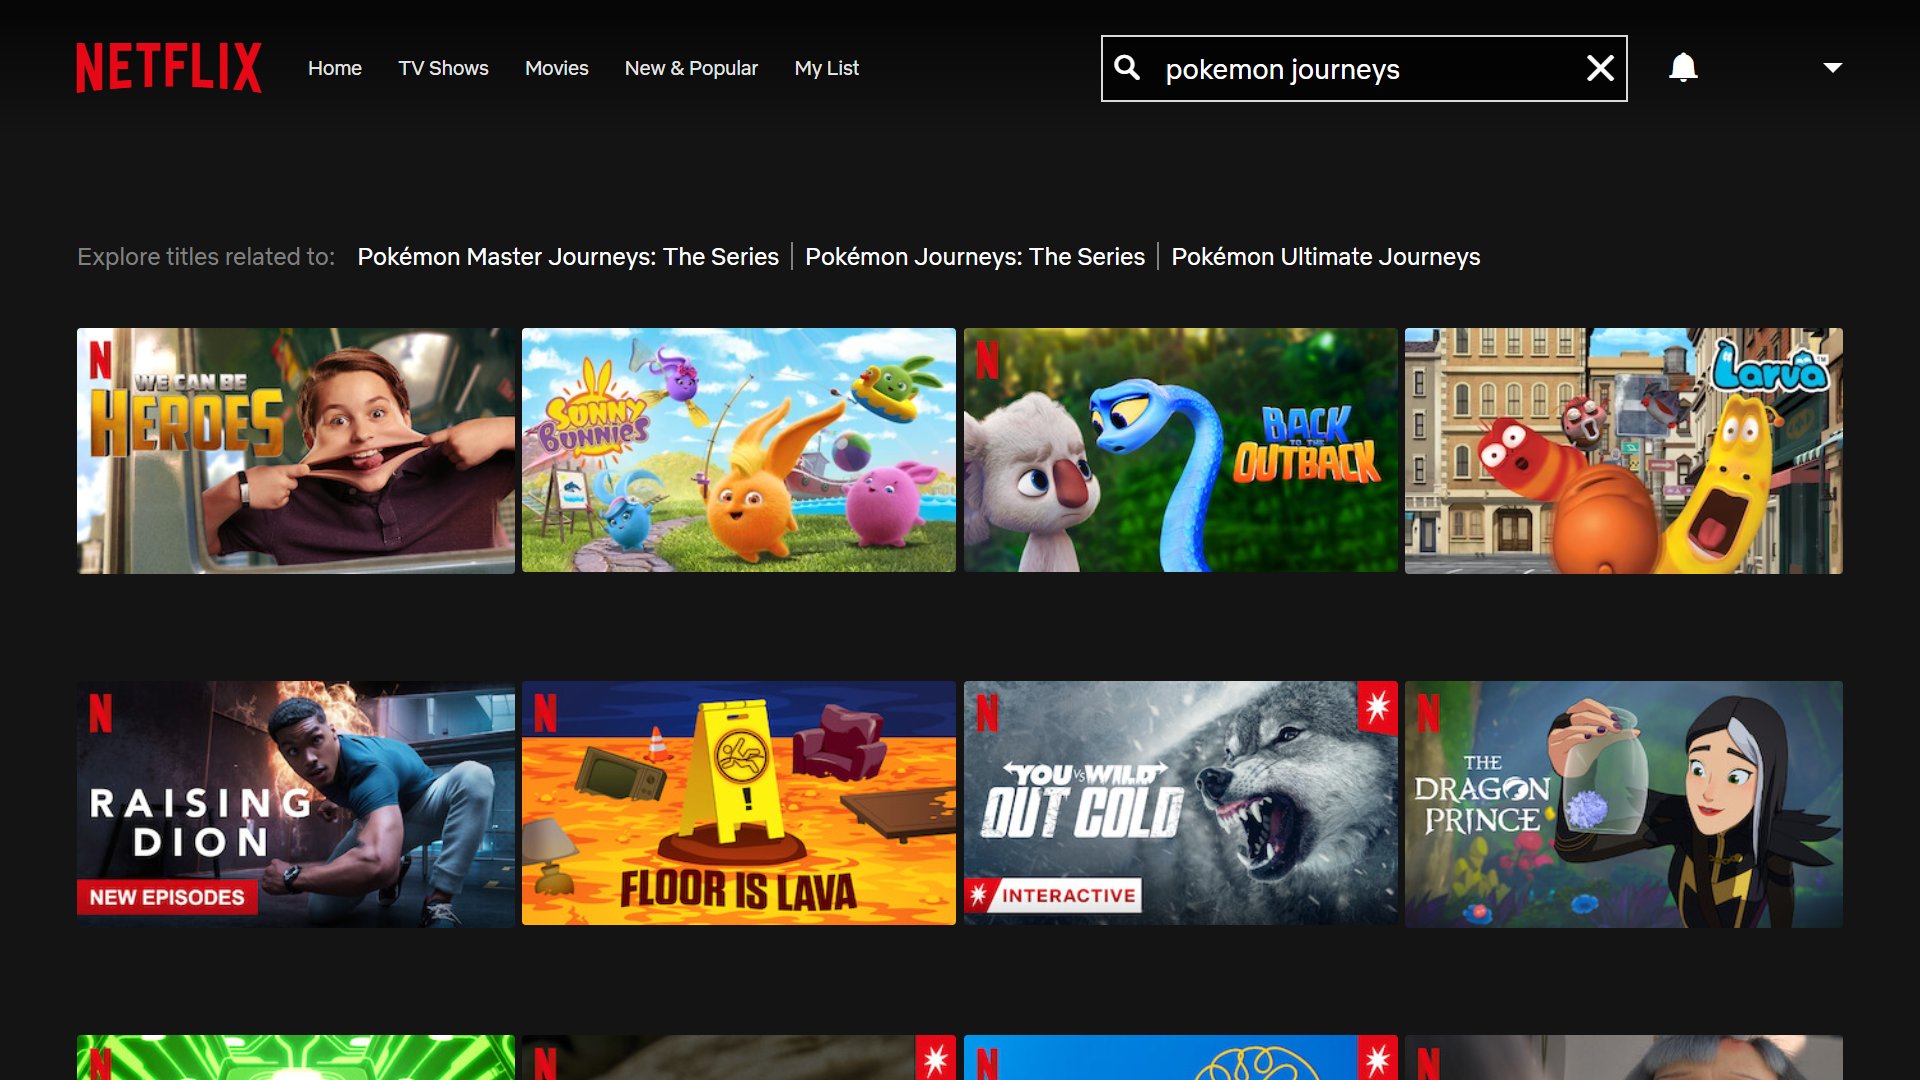Expand the profile dropdown arrow
This screenshot has height=1080, width=1920.
pyautogui.click(x=1832, y=68)
